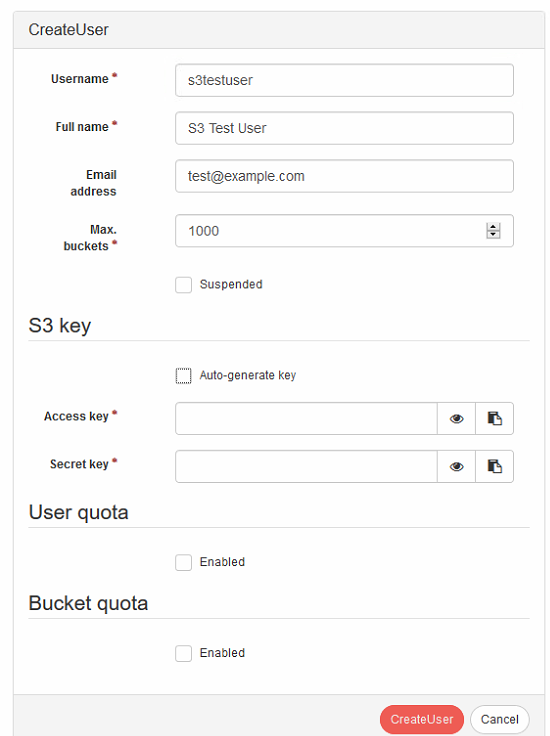Increase Max. buckets with up arrow
Screen dimensions: 550x736
tap(493, 227)
